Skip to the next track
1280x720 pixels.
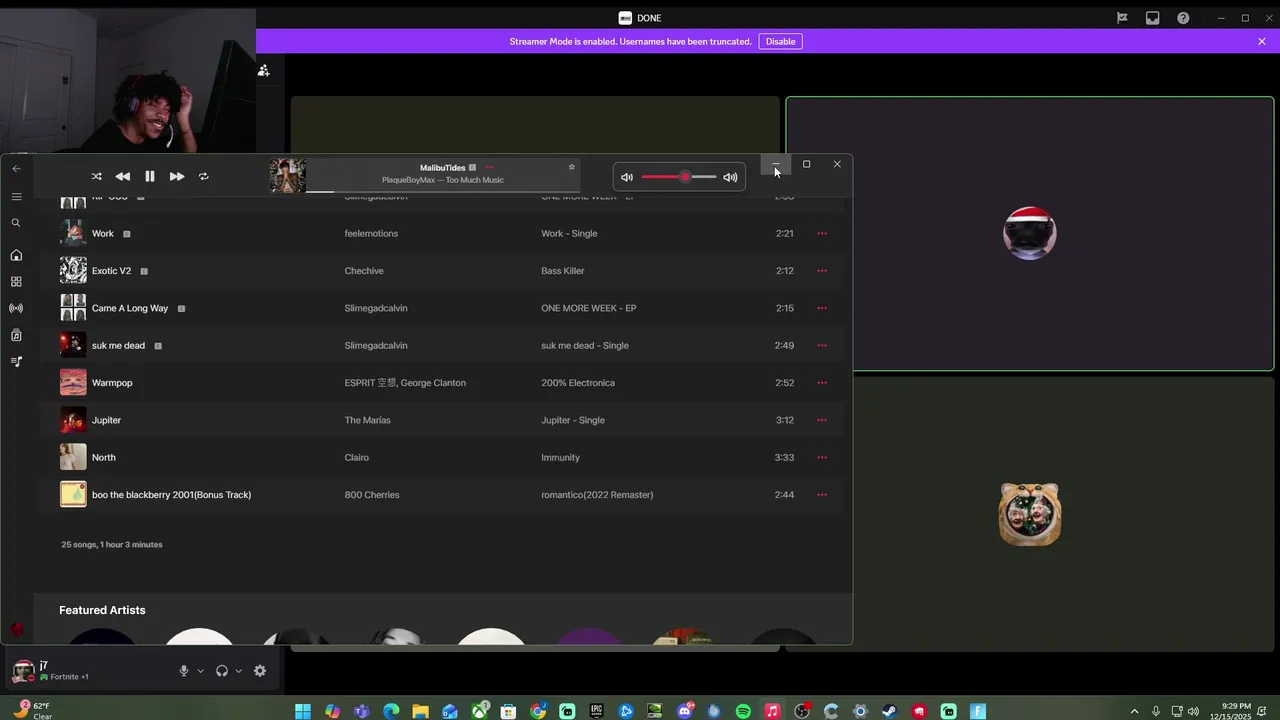(x=176, y=176)
